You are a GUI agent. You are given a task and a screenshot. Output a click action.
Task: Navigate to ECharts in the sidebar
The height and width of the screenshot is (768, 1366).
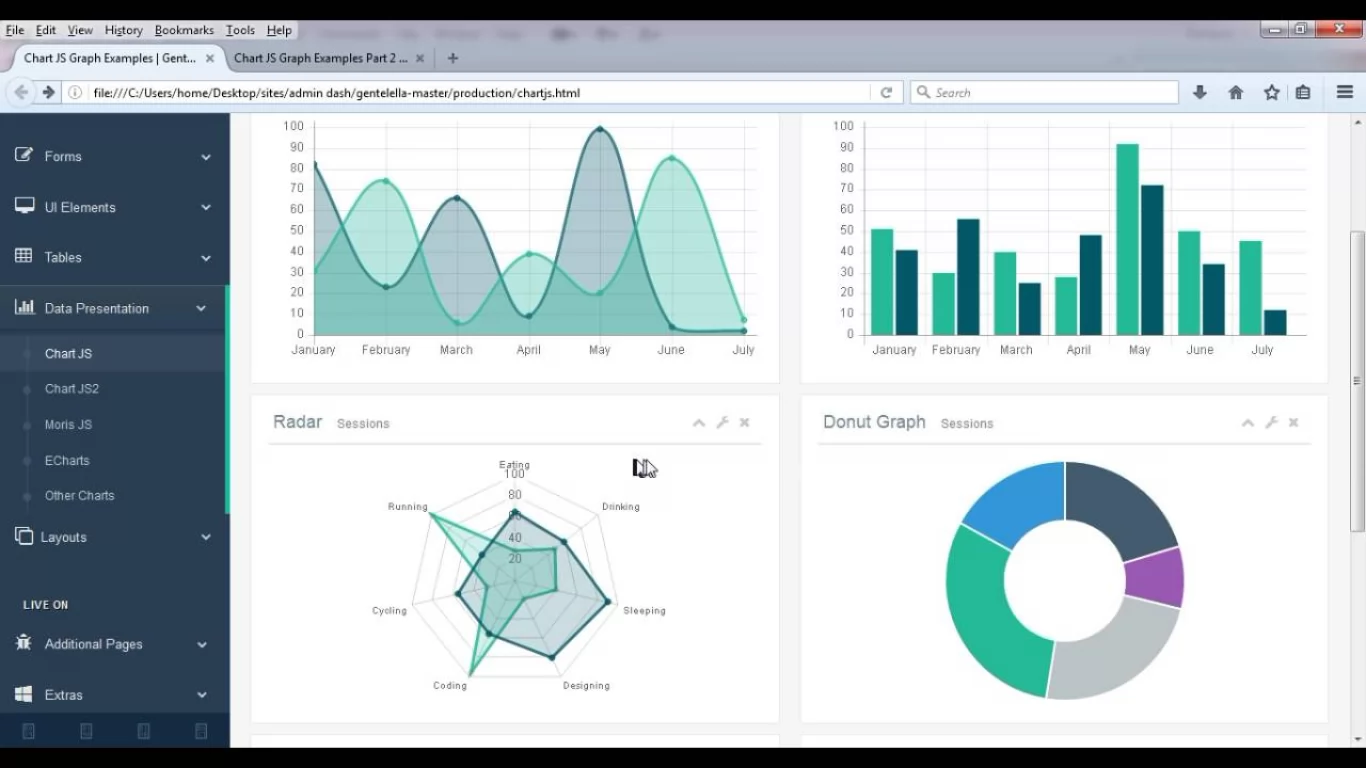click(x=67, y=460)
